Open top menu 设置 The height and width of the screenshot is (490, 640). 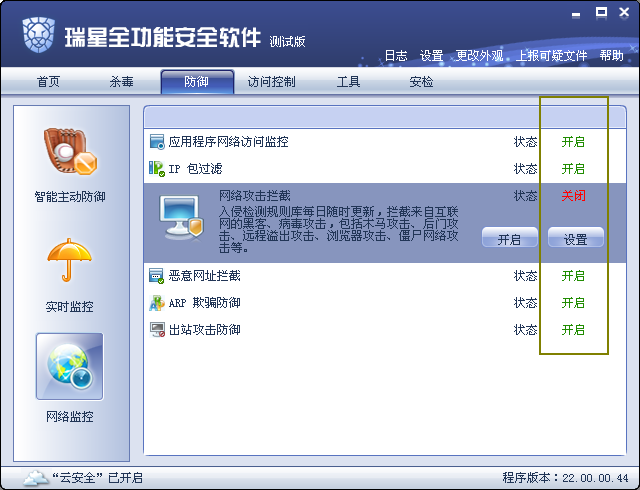[431, 55]
